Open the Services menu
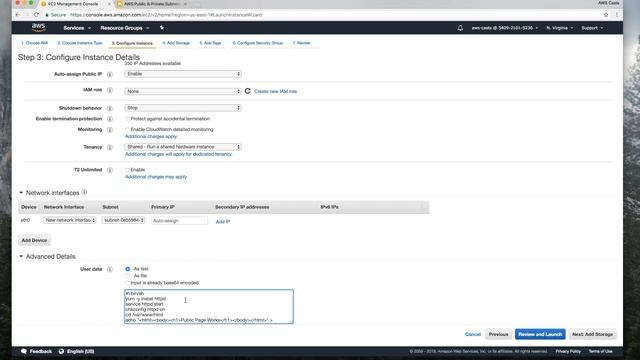The height and width of the screenshot is (360, 640). click(77, 28)
